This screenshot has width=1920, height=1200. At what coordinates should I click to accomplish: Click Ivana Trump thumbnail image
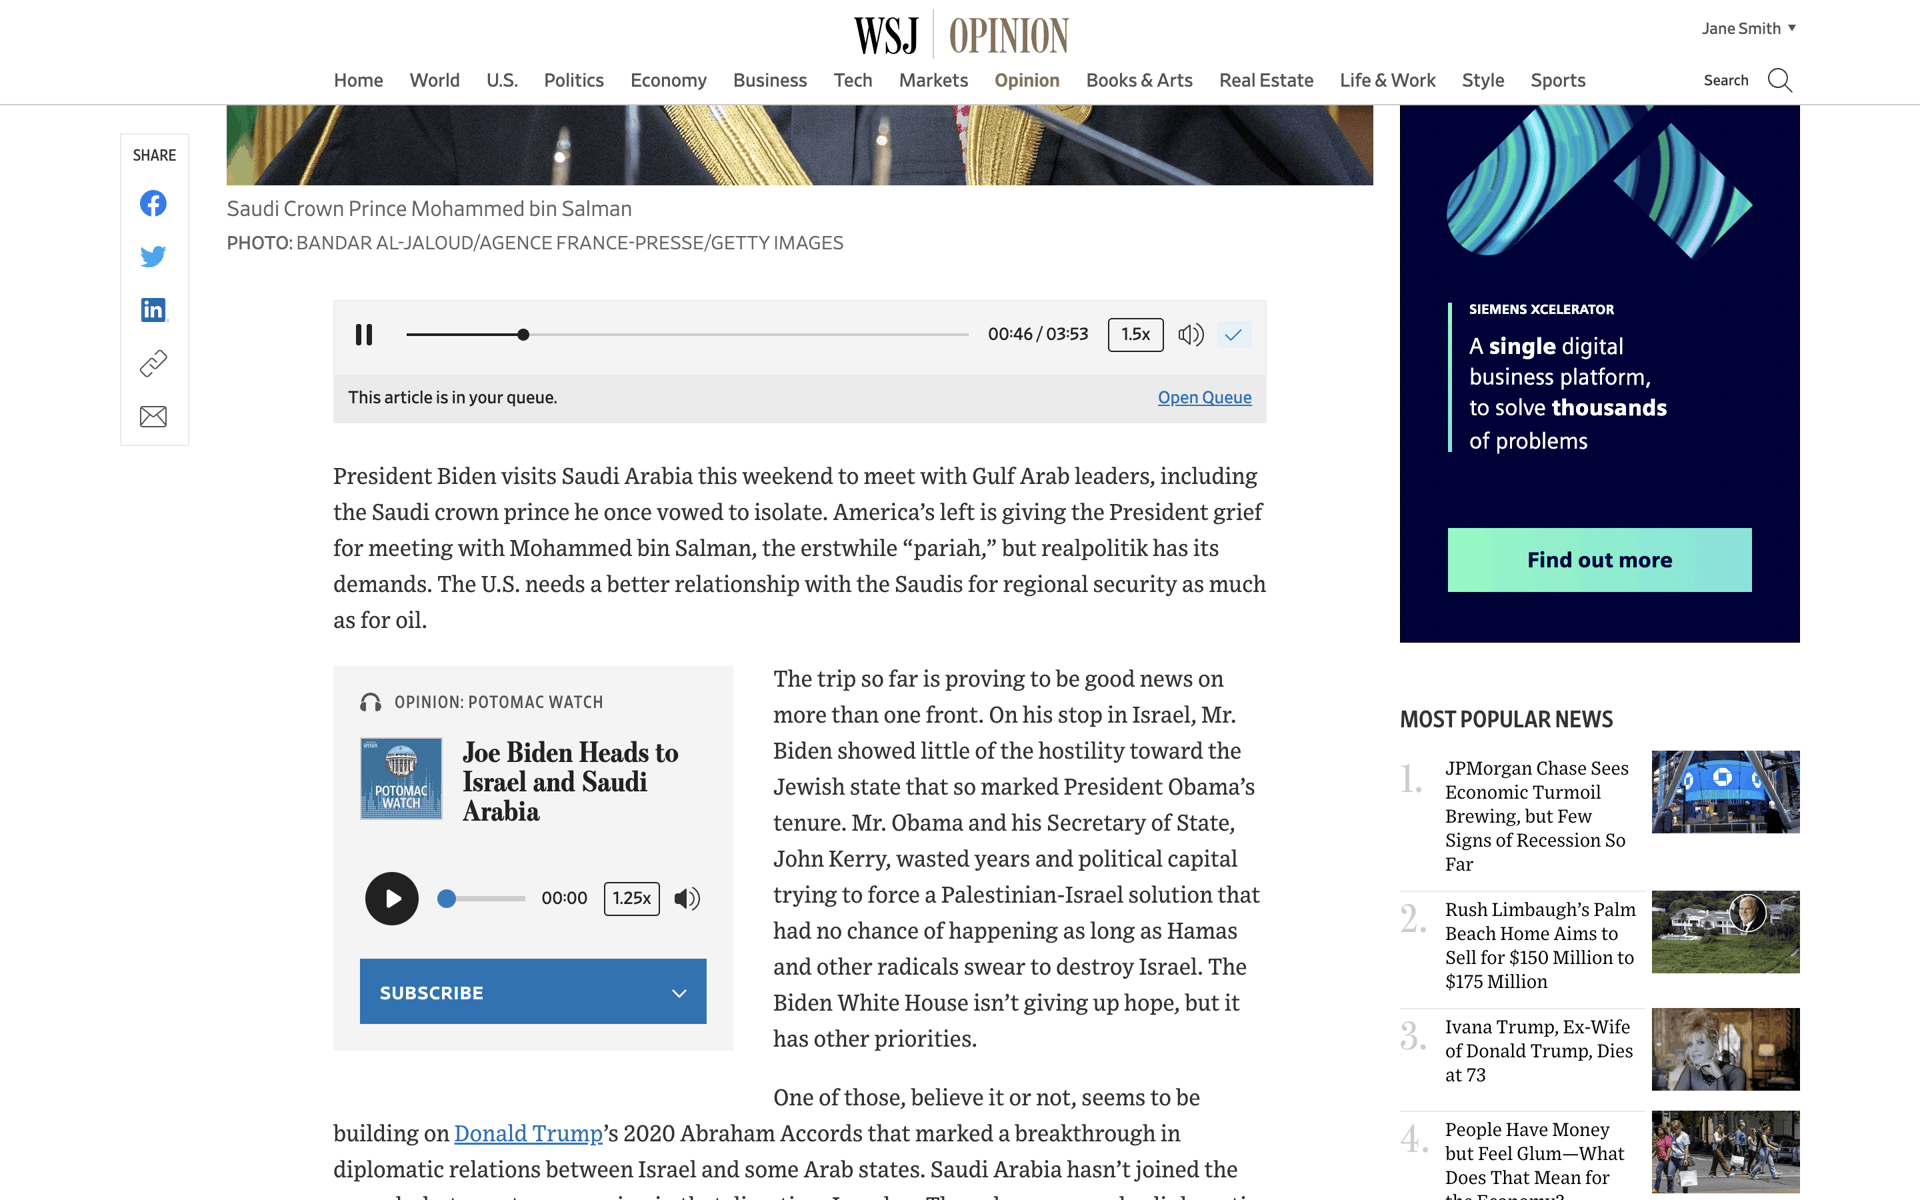(x=1725, y=1049)
